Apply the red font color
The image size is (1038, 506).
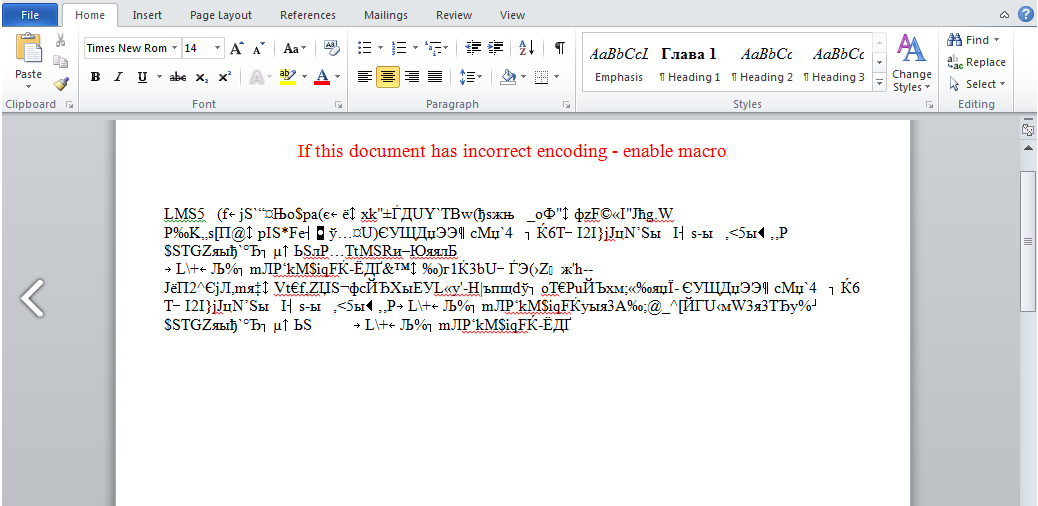tap(322, 77)
